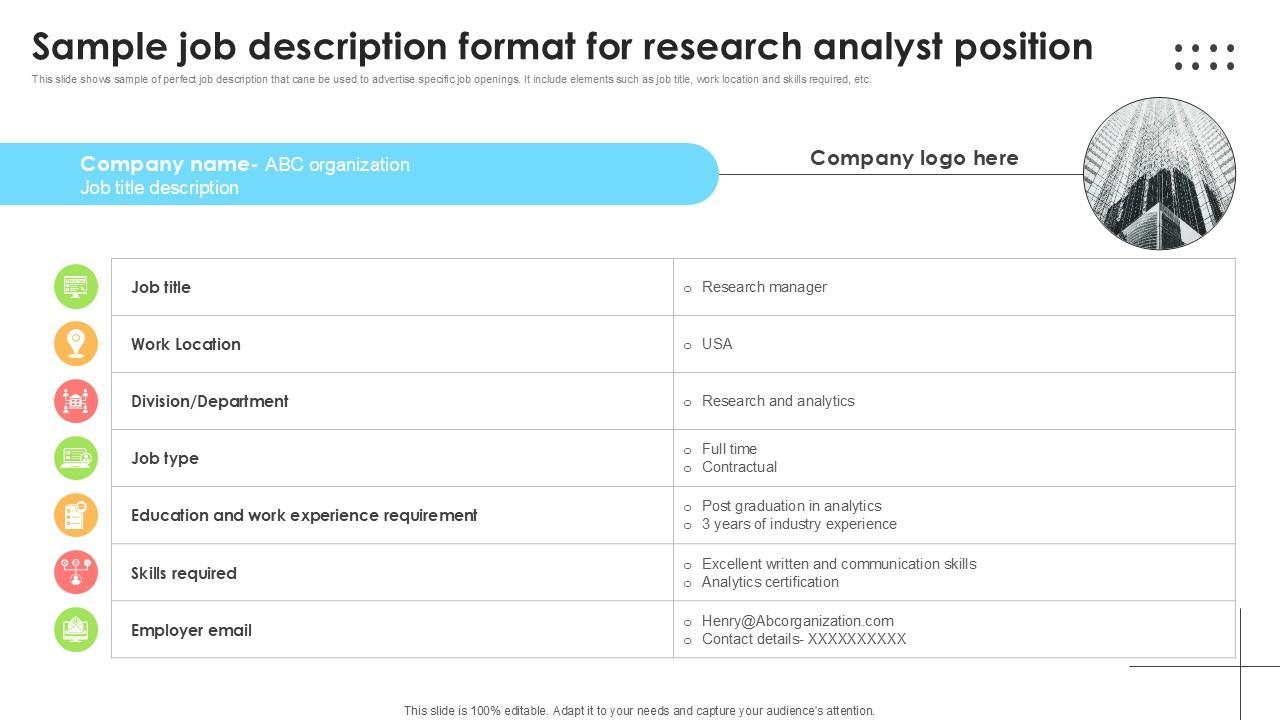Select the 'Research and analytics' entry

(778, 401)
